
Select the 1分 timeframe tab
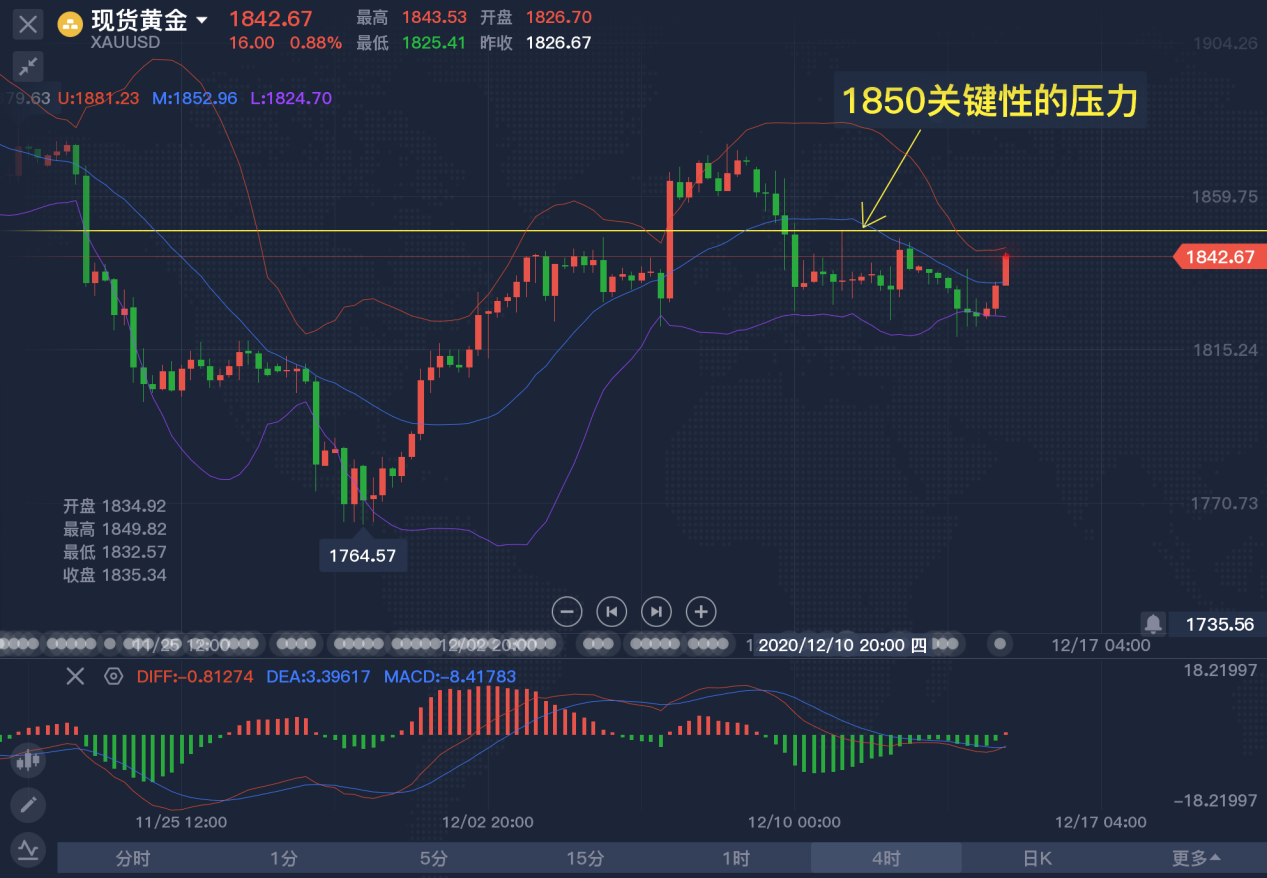tap(283, 858)
